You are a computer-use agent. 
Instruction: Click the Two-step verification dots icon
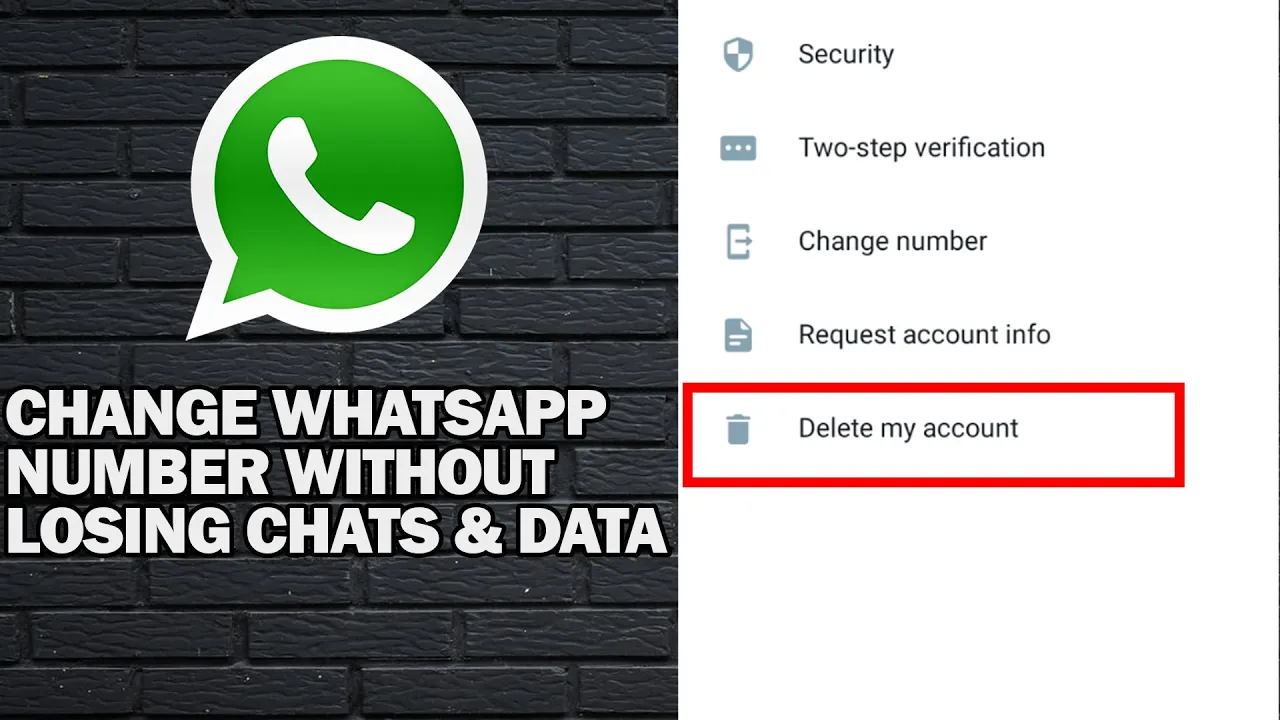coord(738,148)
